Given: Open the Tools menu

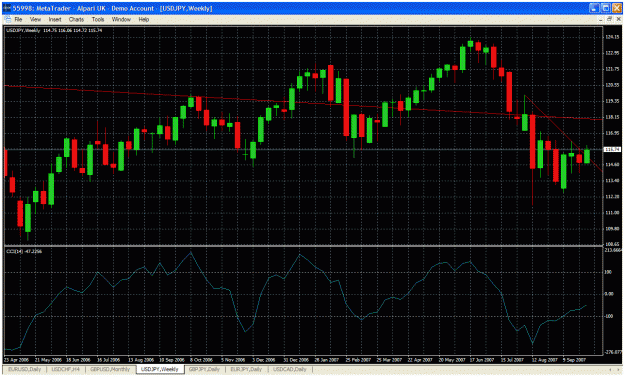Looking at the screenshot, I should pos(98,19).
